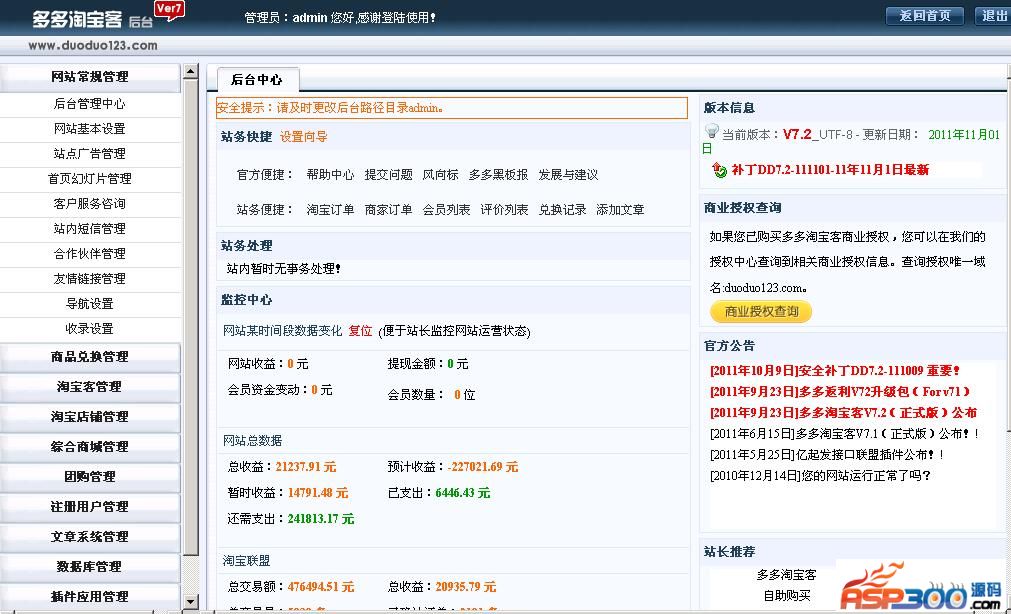
Task: Click the sidebar scrollbar down arrow
Action: click(x=190, y=601)
